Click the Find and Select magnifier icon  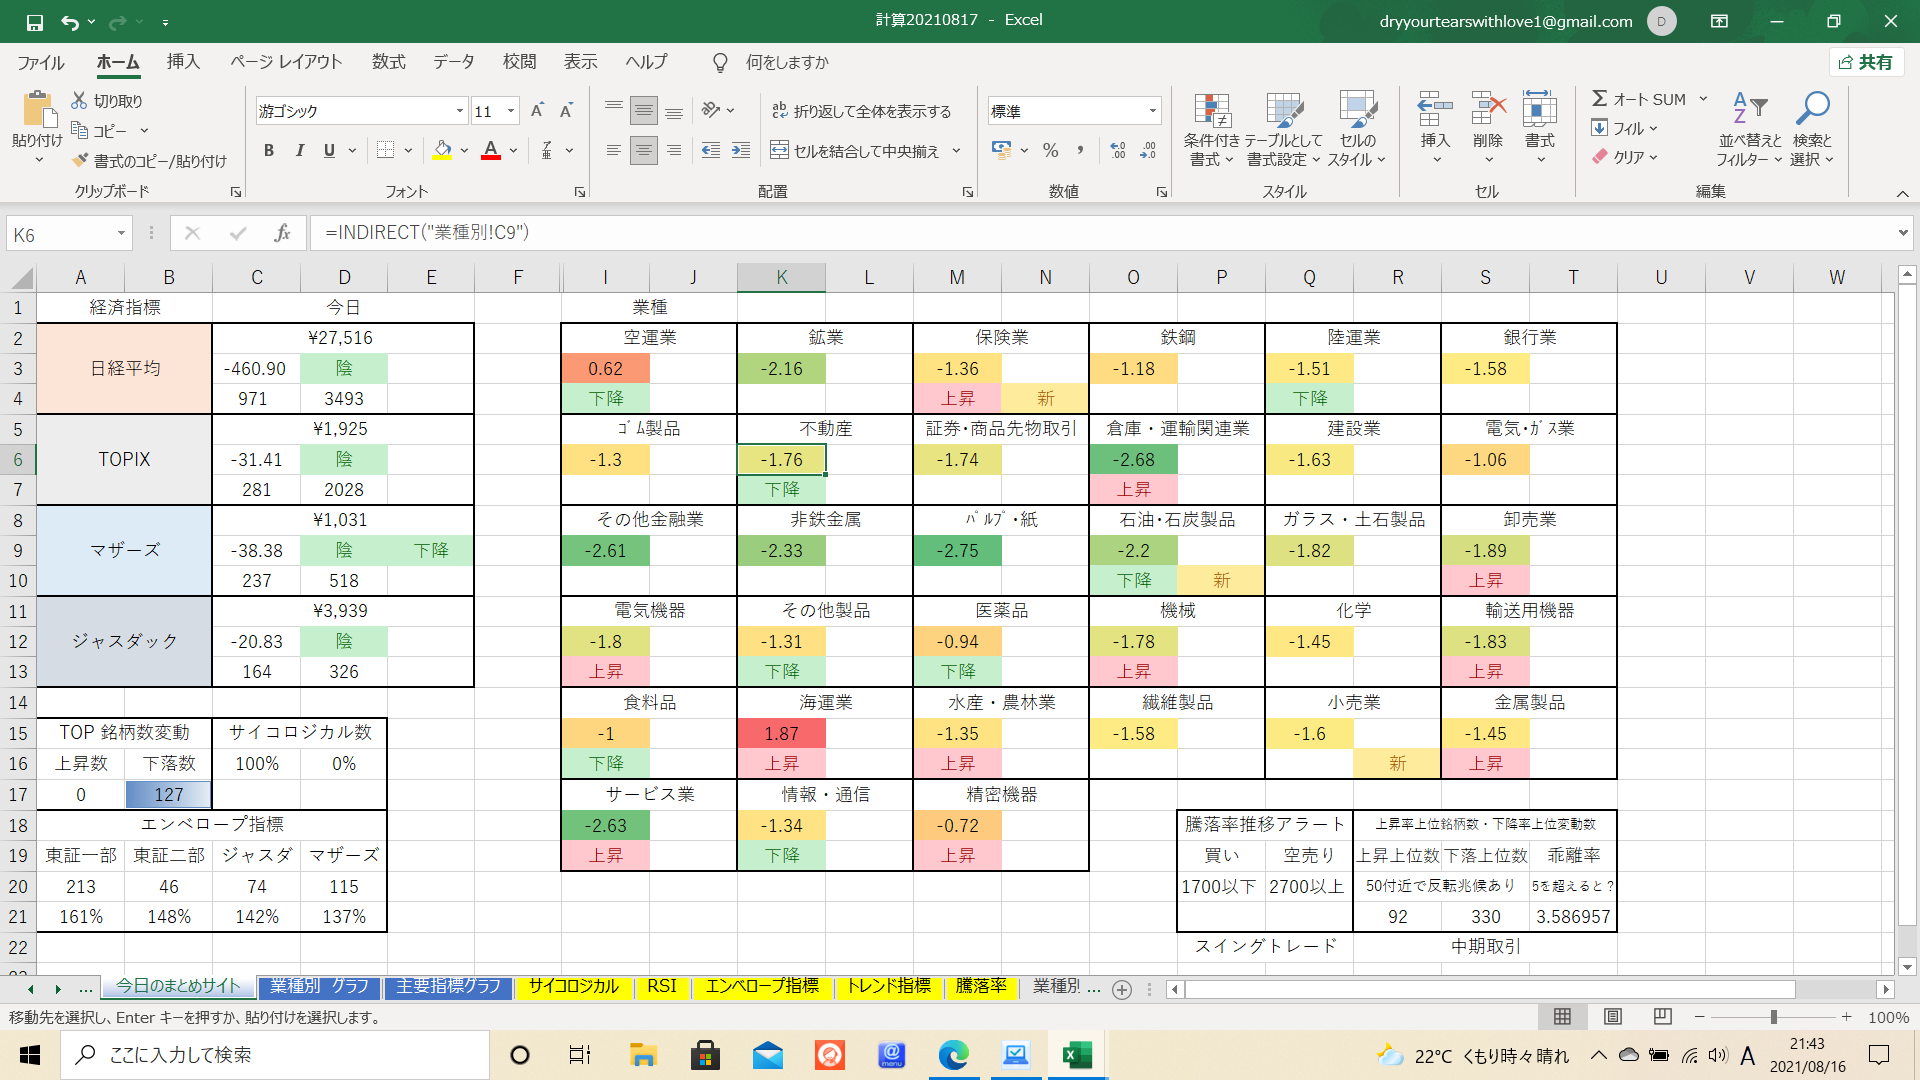[x=1812, y=108]
